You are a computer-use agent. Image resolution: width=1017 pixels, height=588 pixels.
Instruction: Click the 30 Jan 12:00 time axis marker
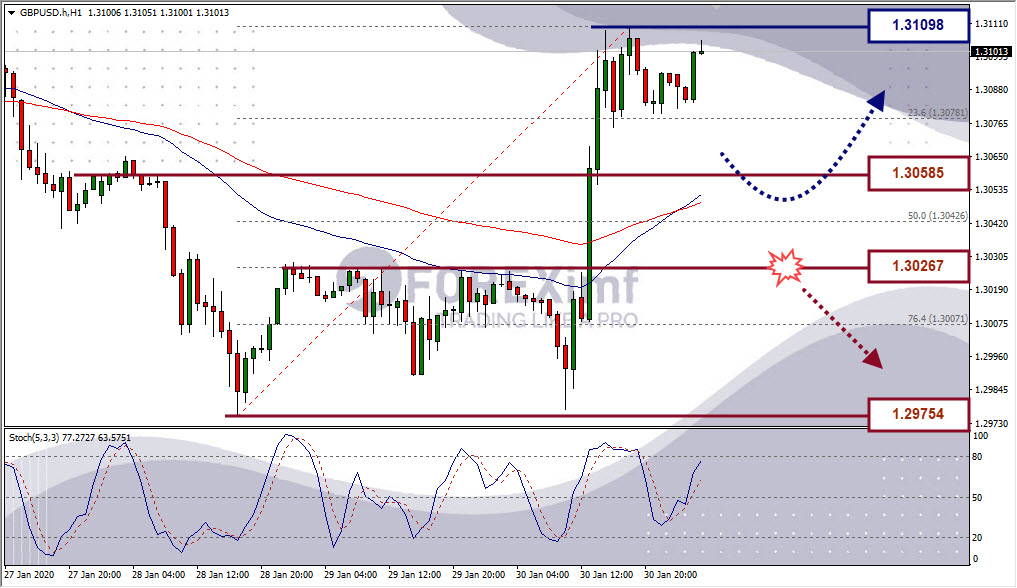pos(606,575)
